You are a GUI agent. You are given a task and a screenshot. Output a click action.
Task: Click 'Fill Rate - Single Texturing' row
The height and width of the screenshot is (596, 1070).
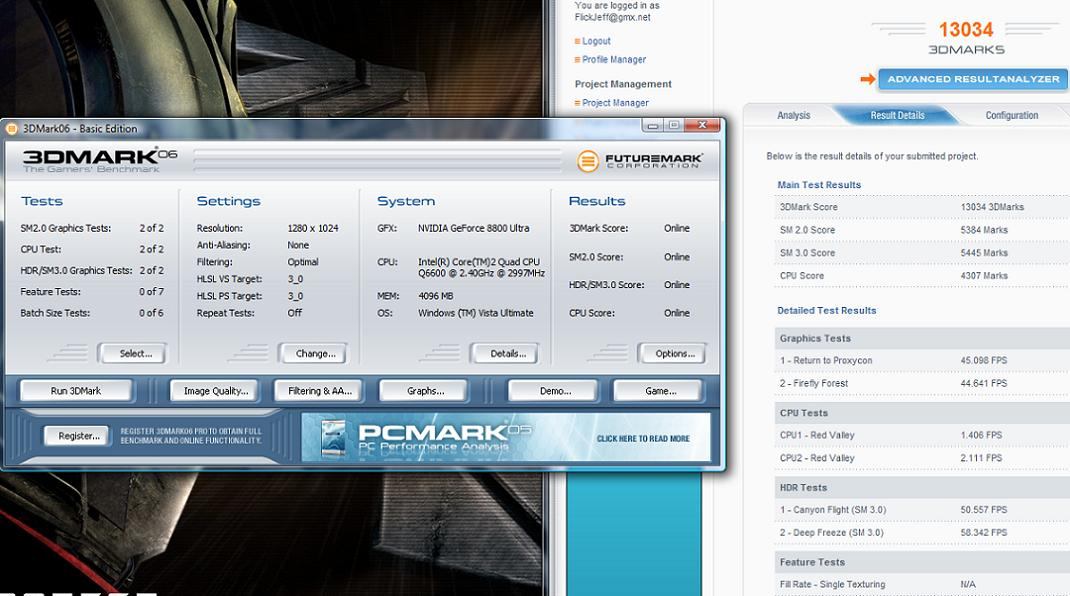922,584
